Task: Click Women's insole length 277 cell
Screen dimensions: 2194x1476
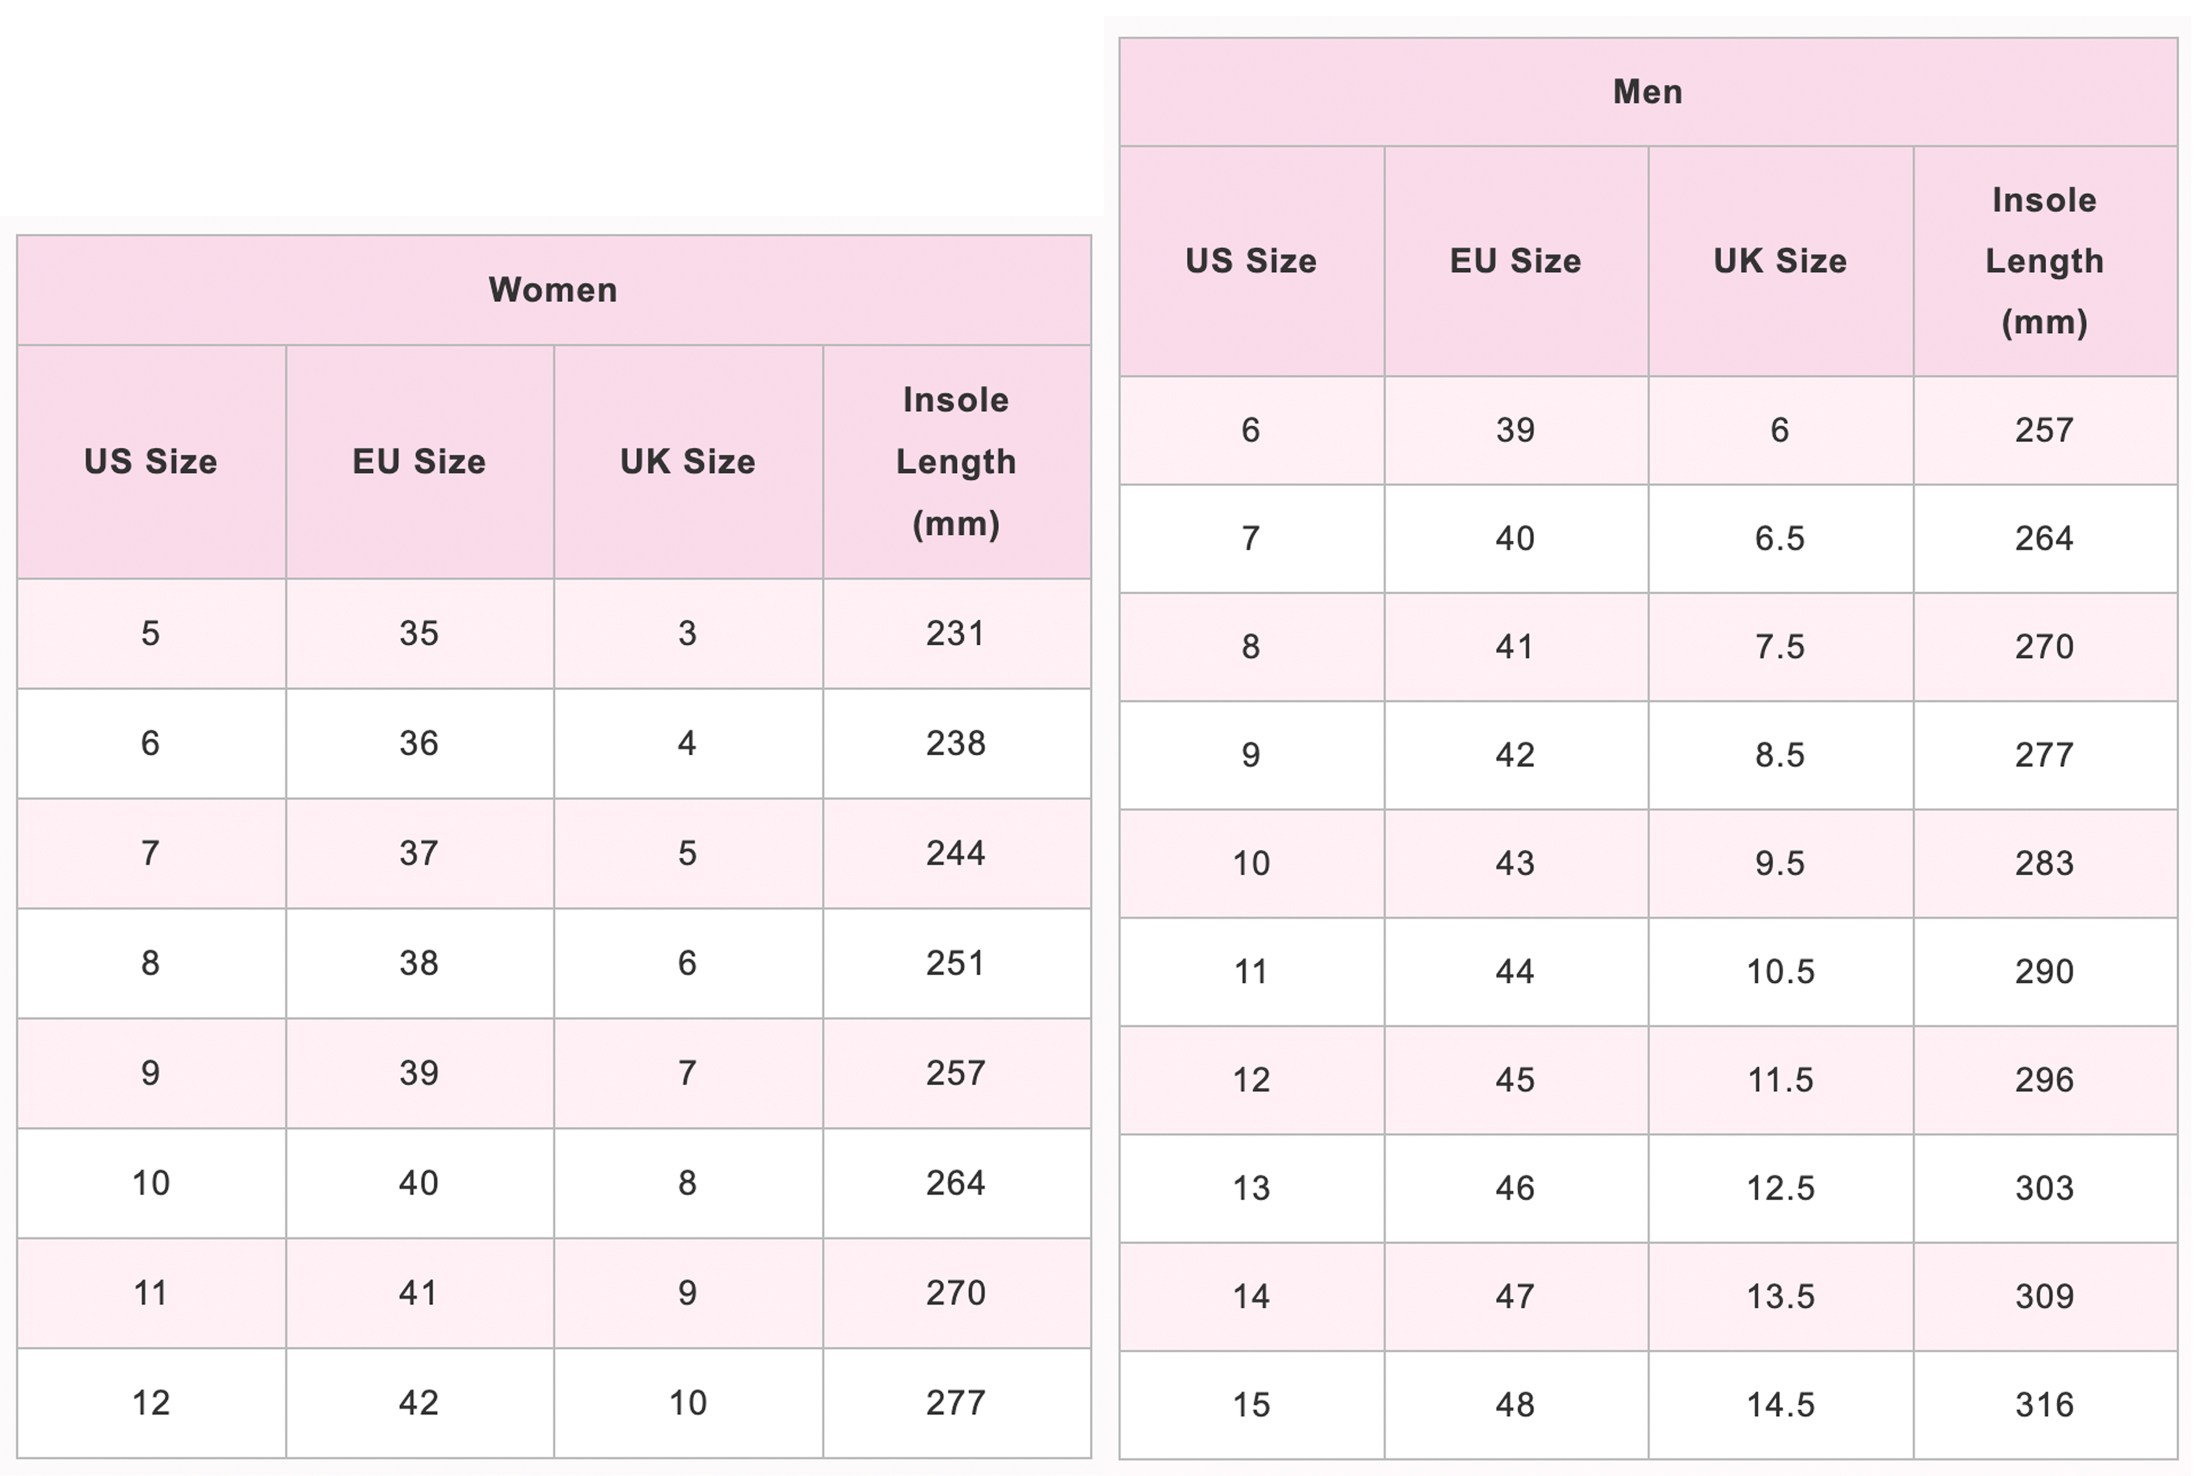Action: pyautogui.click(x=957, y=1403)
